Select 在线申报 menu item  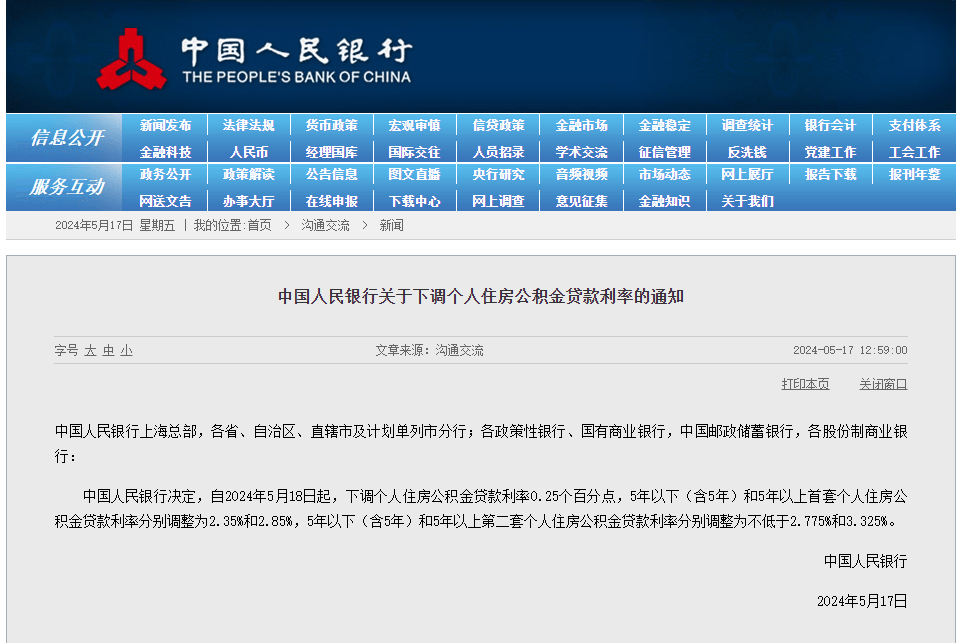point(331,201)
